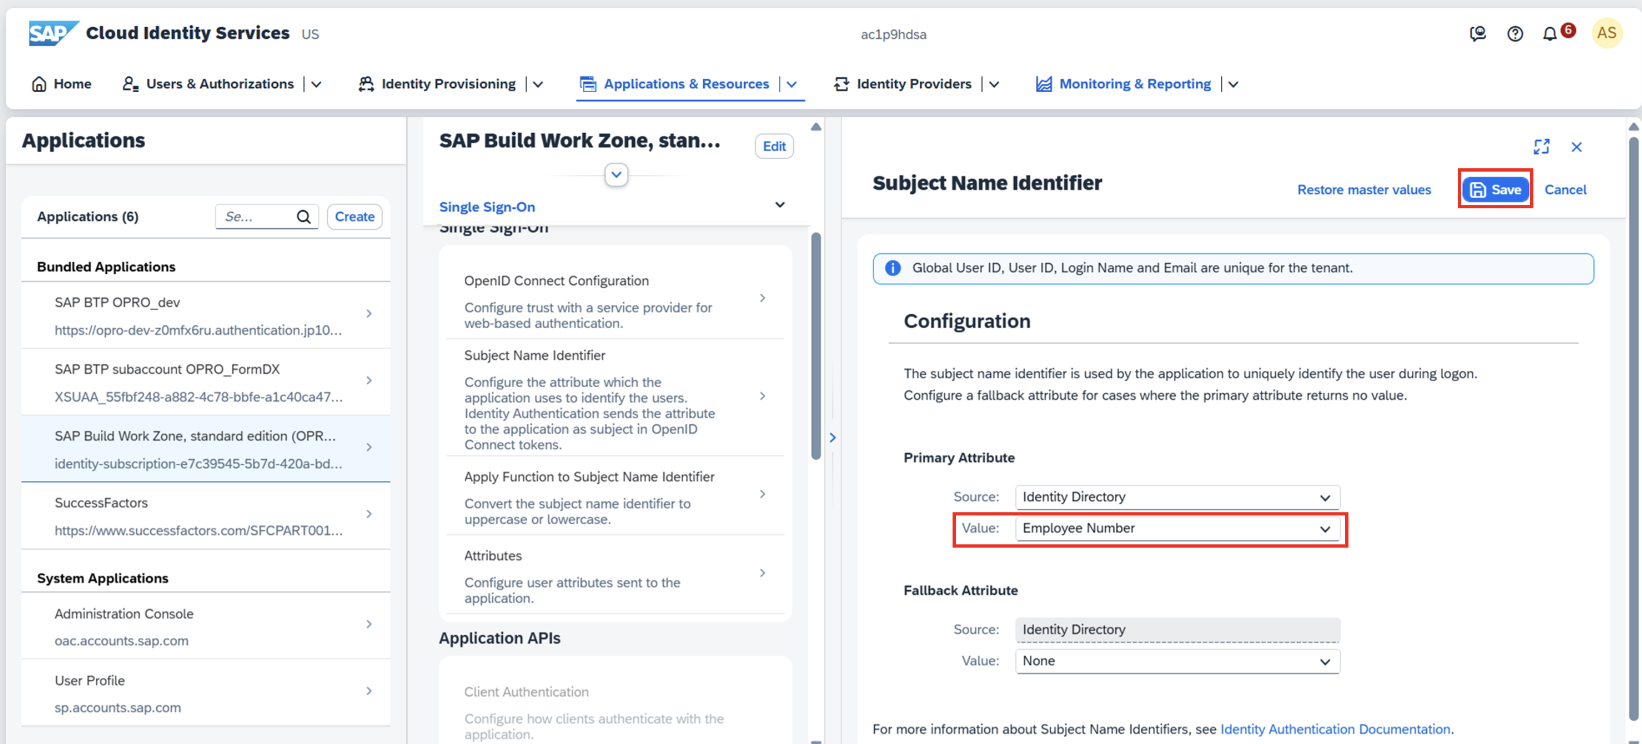Enter full screen for Subject Name Identifier panel
The width and height of the screenshot is (1642, 744).
1541,147
